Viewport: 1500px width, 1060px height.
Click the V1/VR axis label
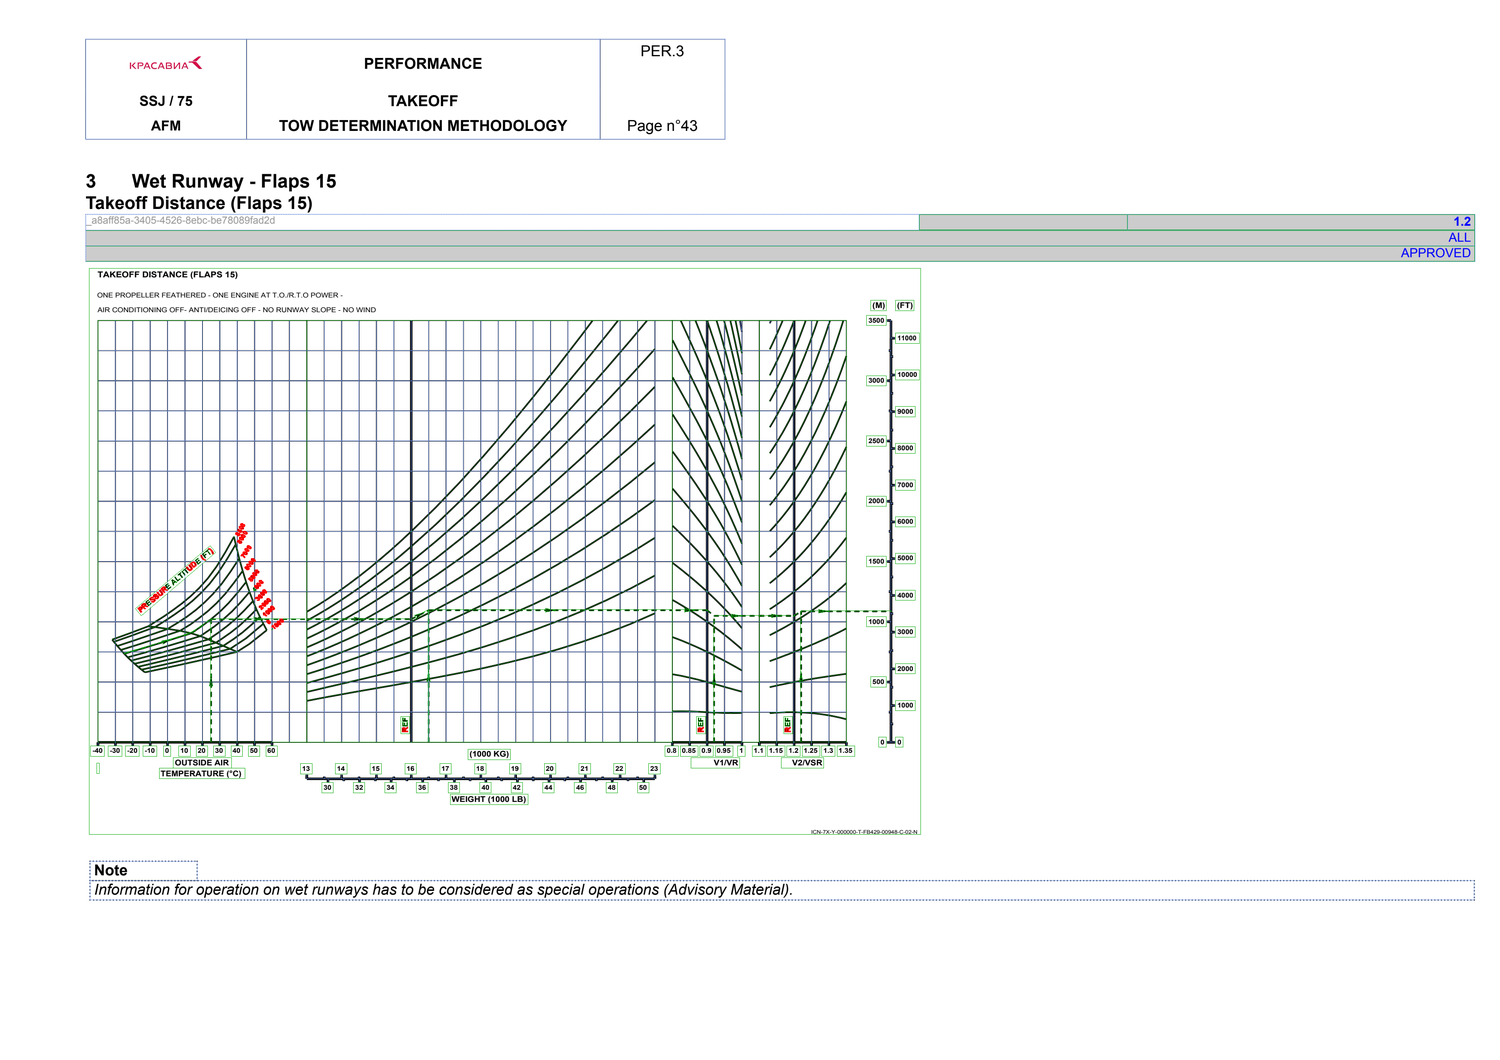[x=726, y=763]
